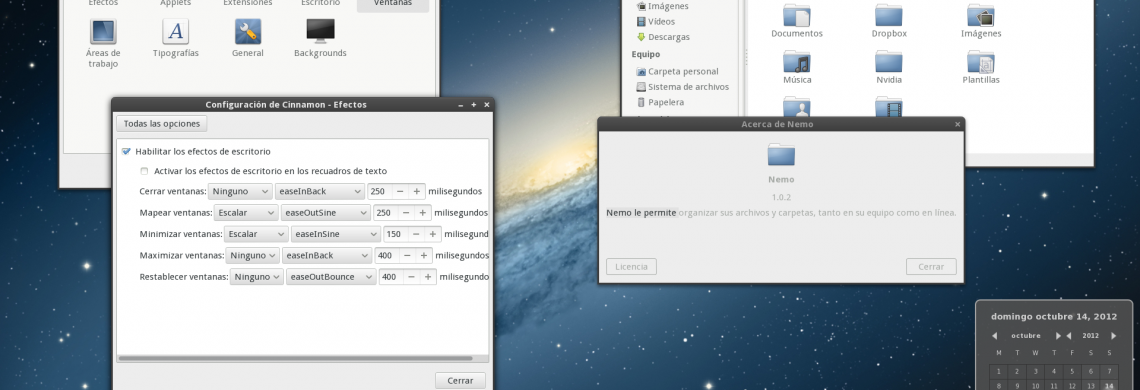The image size is (1140, 390).
Task: Open Restablecer ventanas easeOutBounce dropdown
Action: pyautogui.click(x=331, y=277)
